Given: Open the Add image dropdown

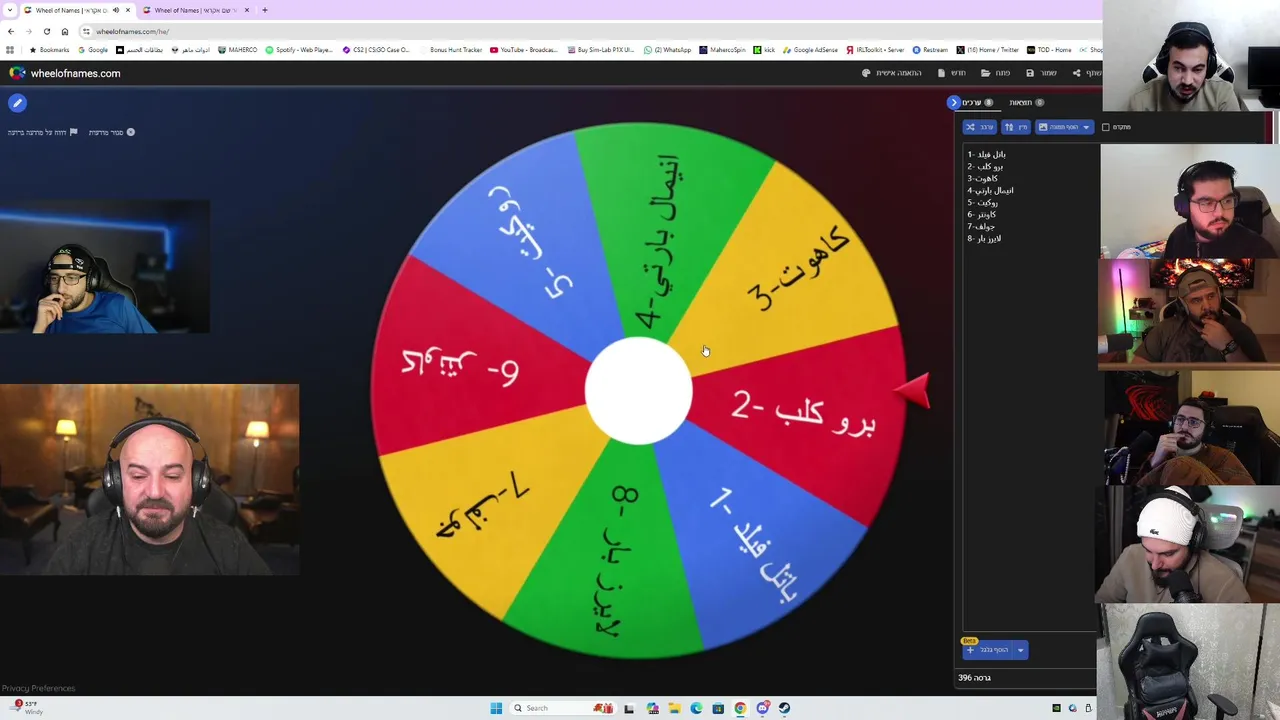Looking at the screenshot, I should pyautogui.click(x=1063, y=127).
